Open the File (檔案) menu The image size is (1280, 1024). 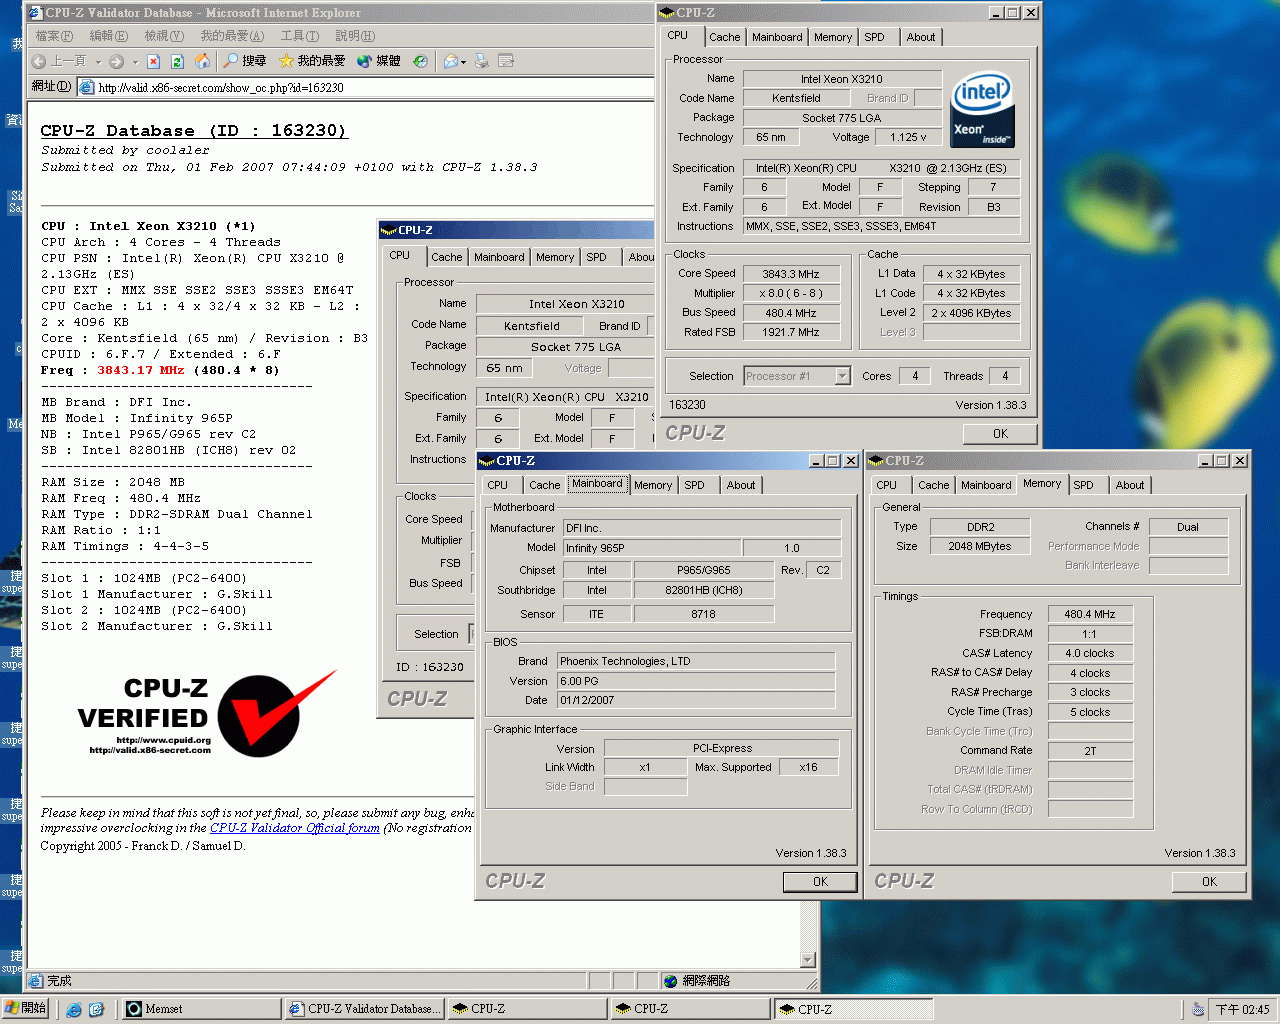coord(54,36)
